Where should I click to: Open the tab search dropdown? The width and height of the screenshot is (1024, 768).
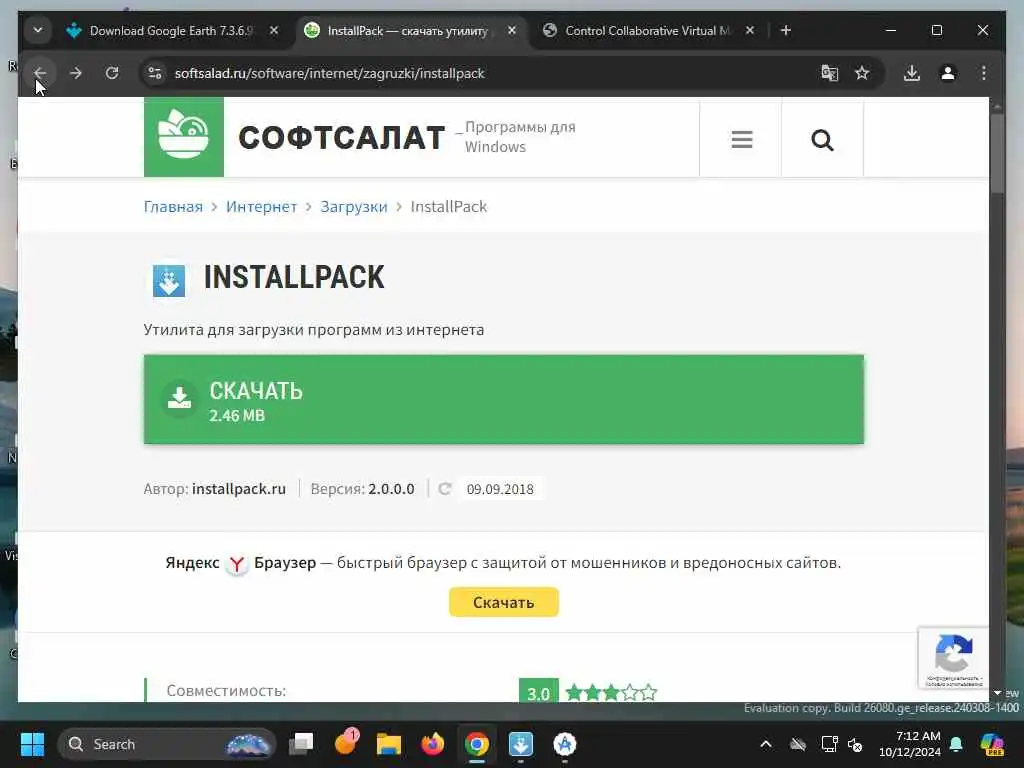(38, 31)
